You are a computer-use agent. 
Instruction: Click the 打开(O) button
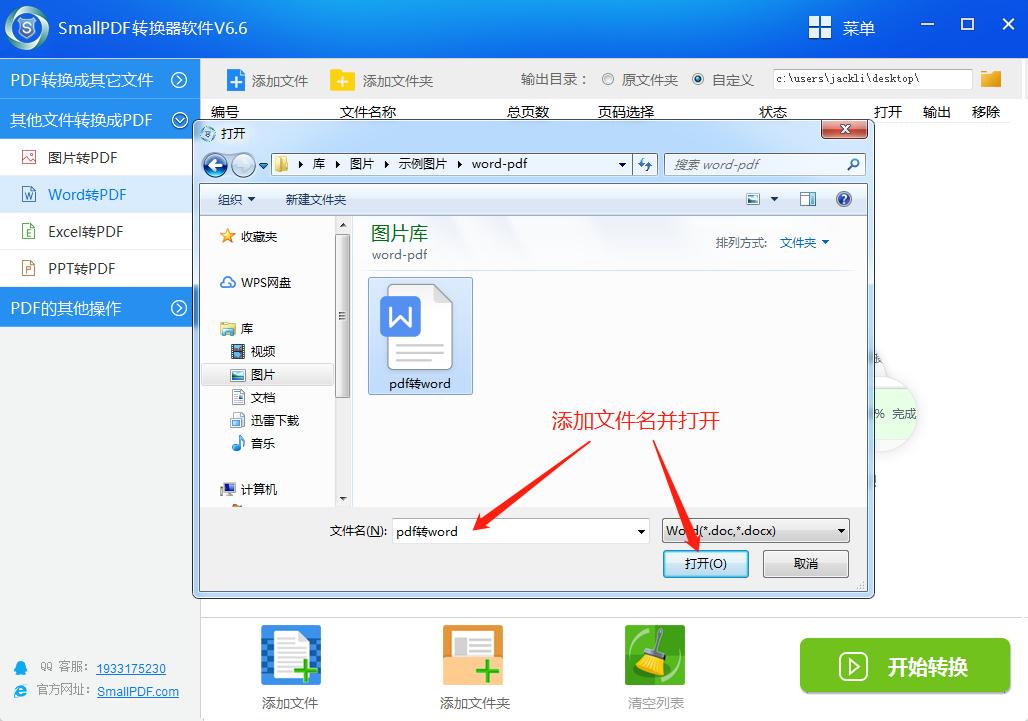click(x=705, y=563)
